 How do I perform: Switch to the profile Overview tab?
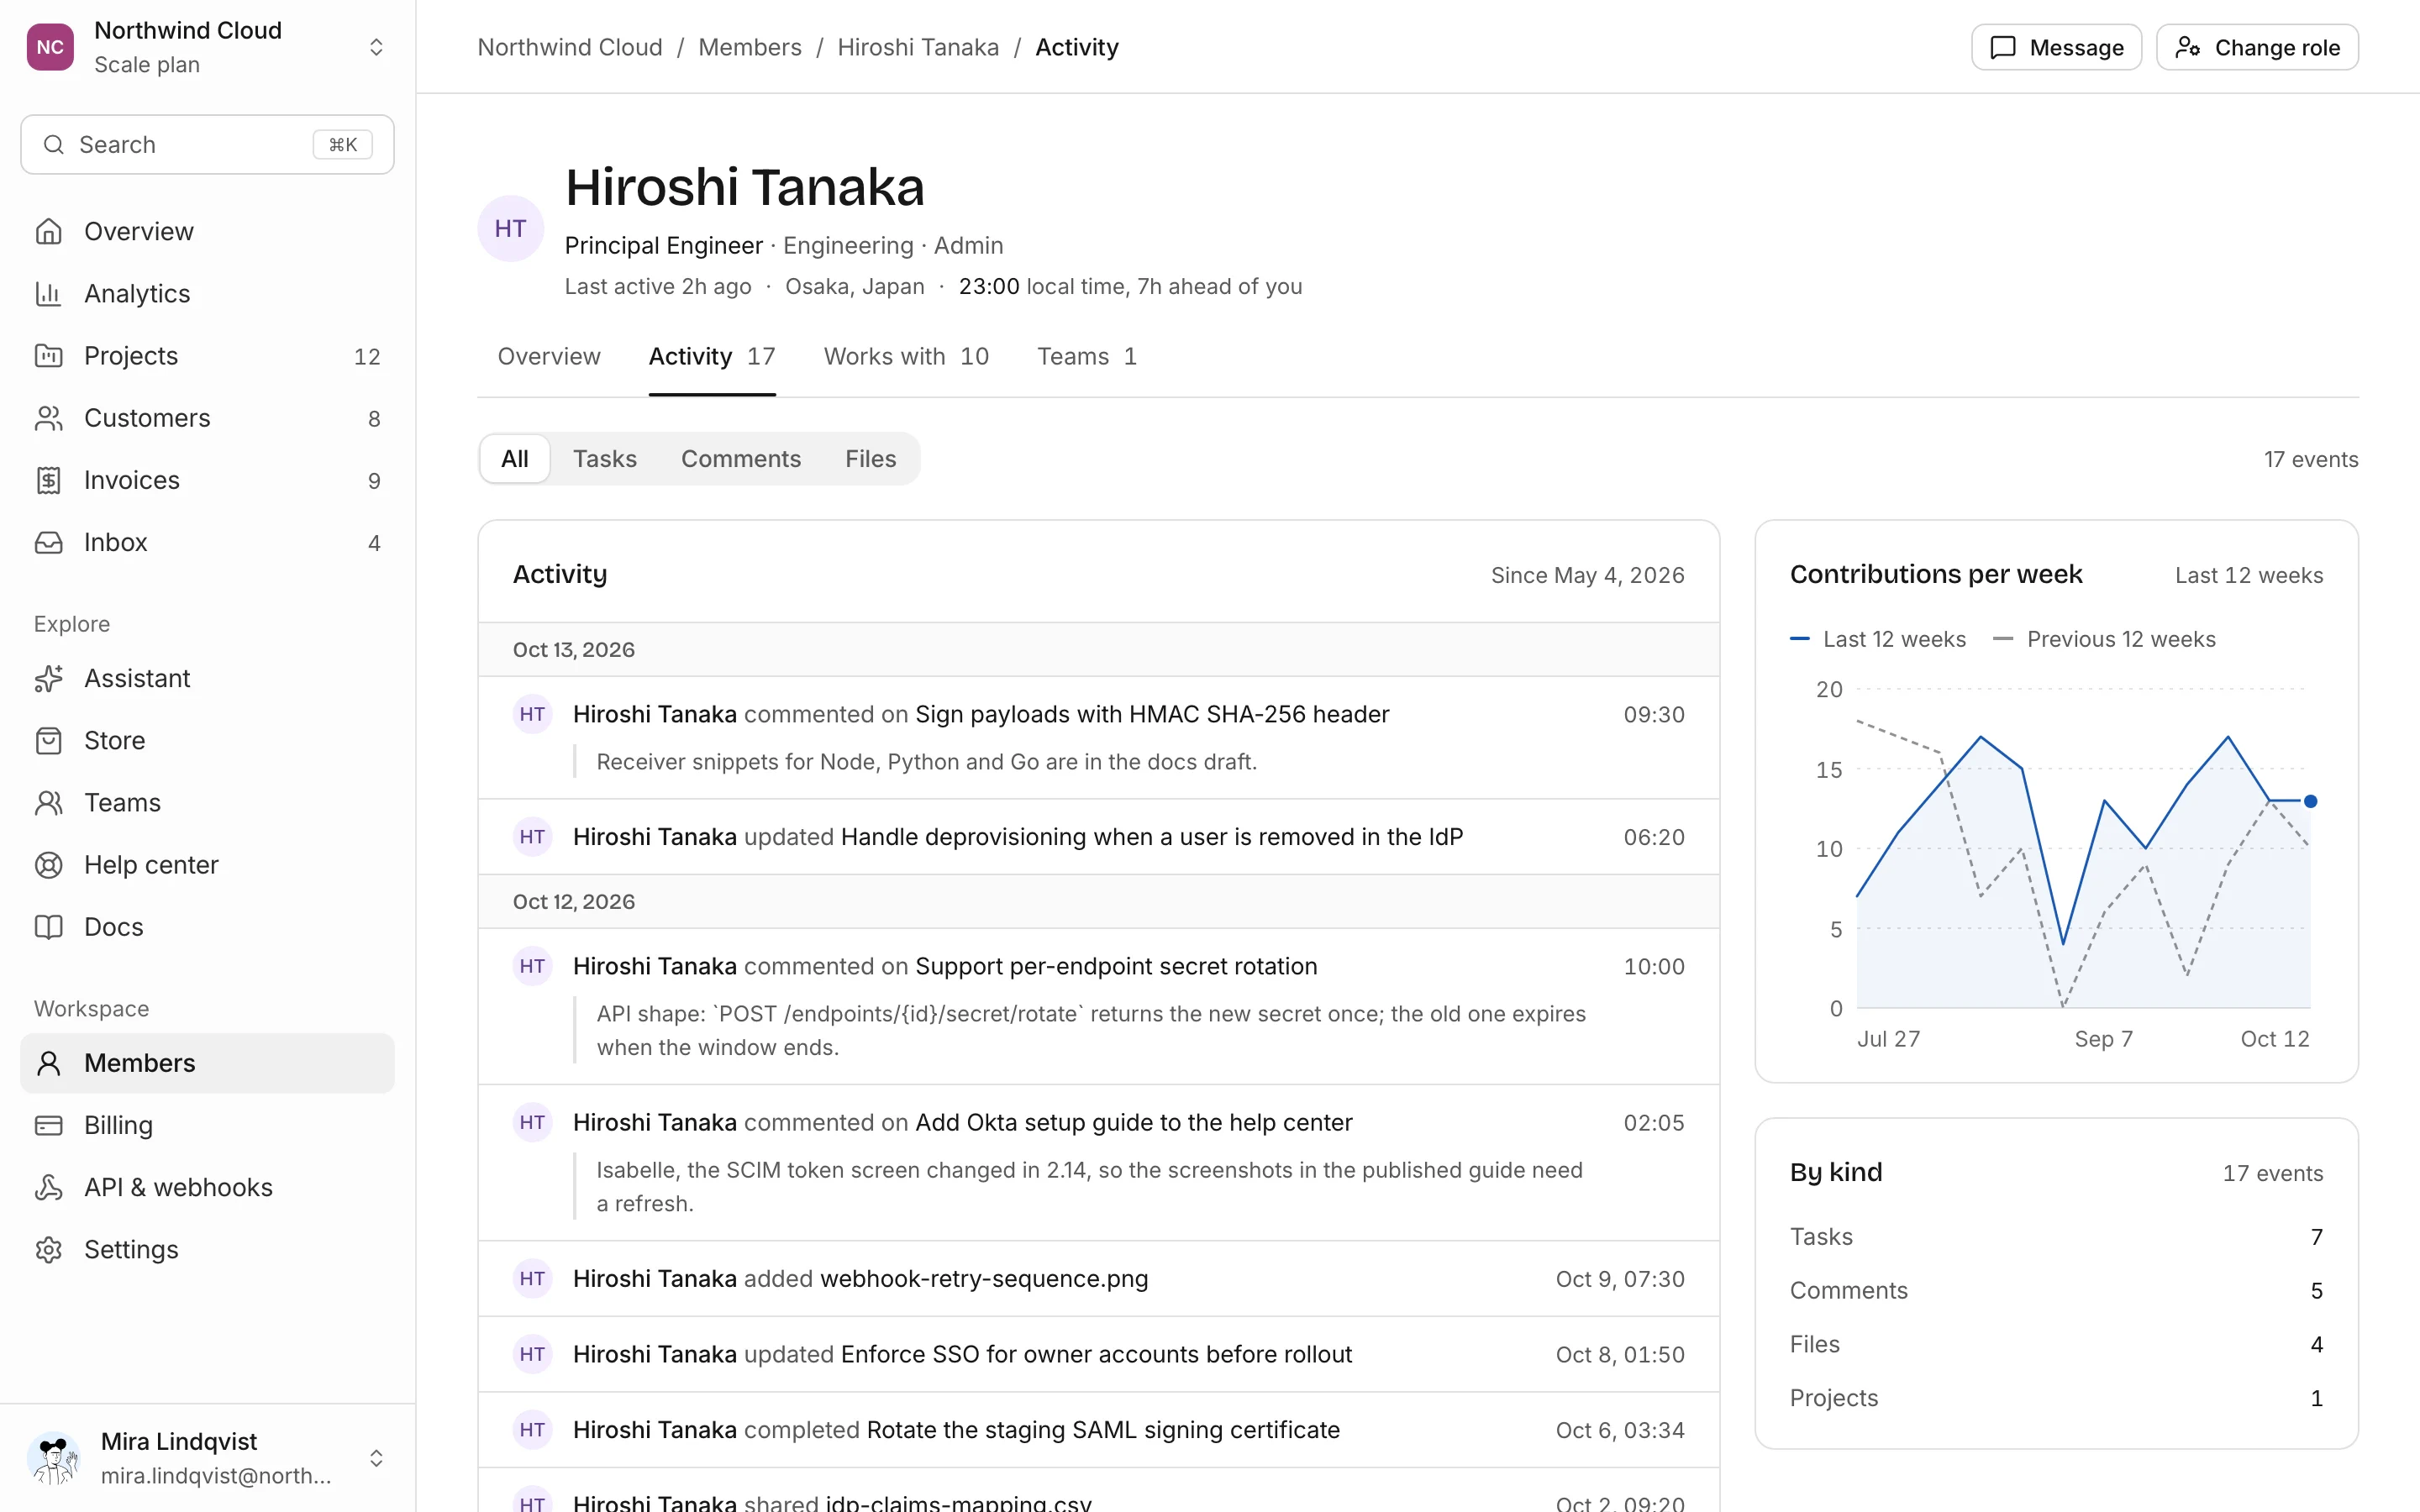548,356
